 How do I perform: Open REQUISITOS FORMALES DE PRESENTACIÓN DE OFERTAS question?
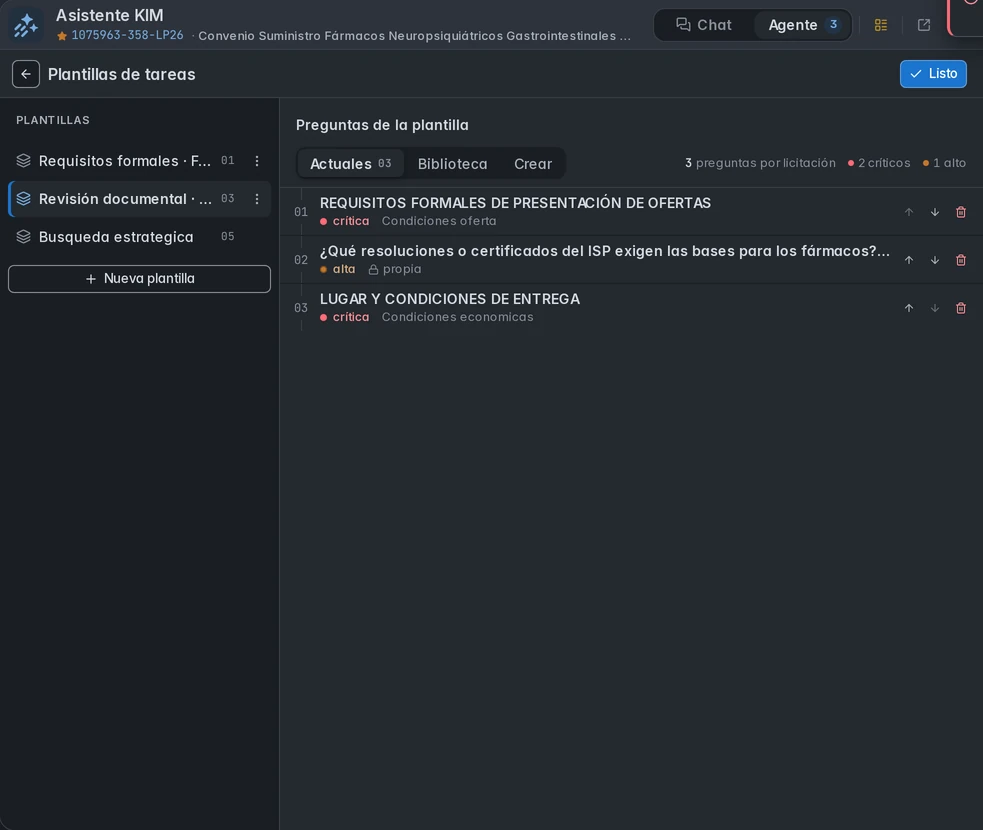515,203
